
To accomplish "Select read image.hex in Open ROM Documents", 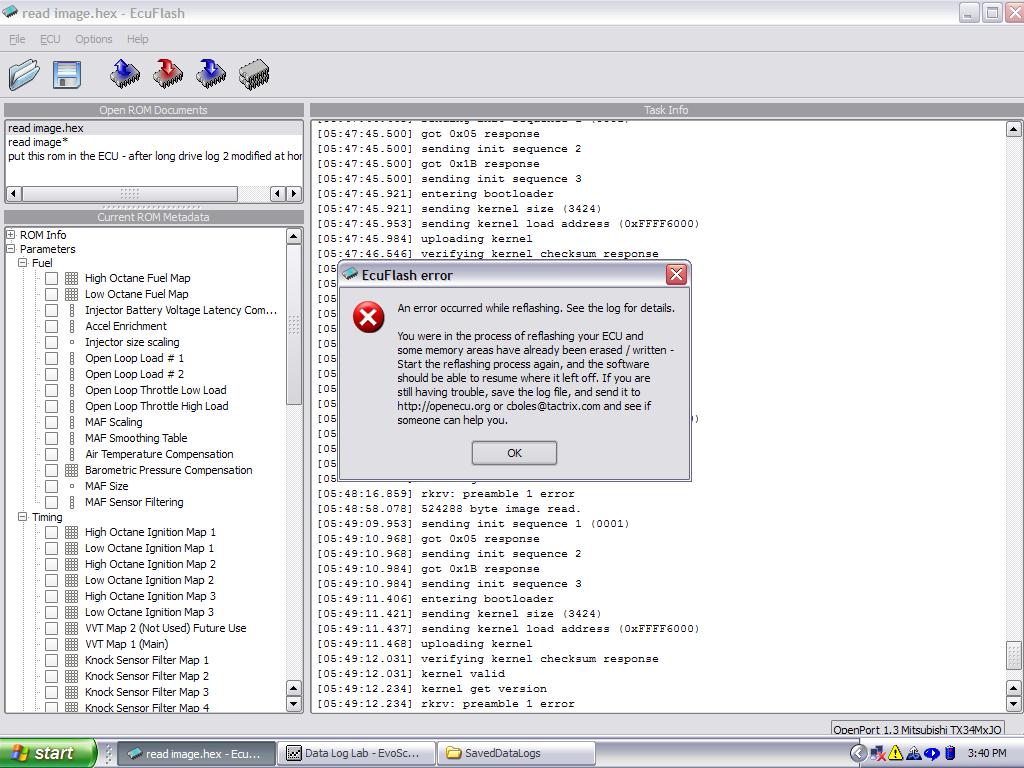I will (154, 128).
